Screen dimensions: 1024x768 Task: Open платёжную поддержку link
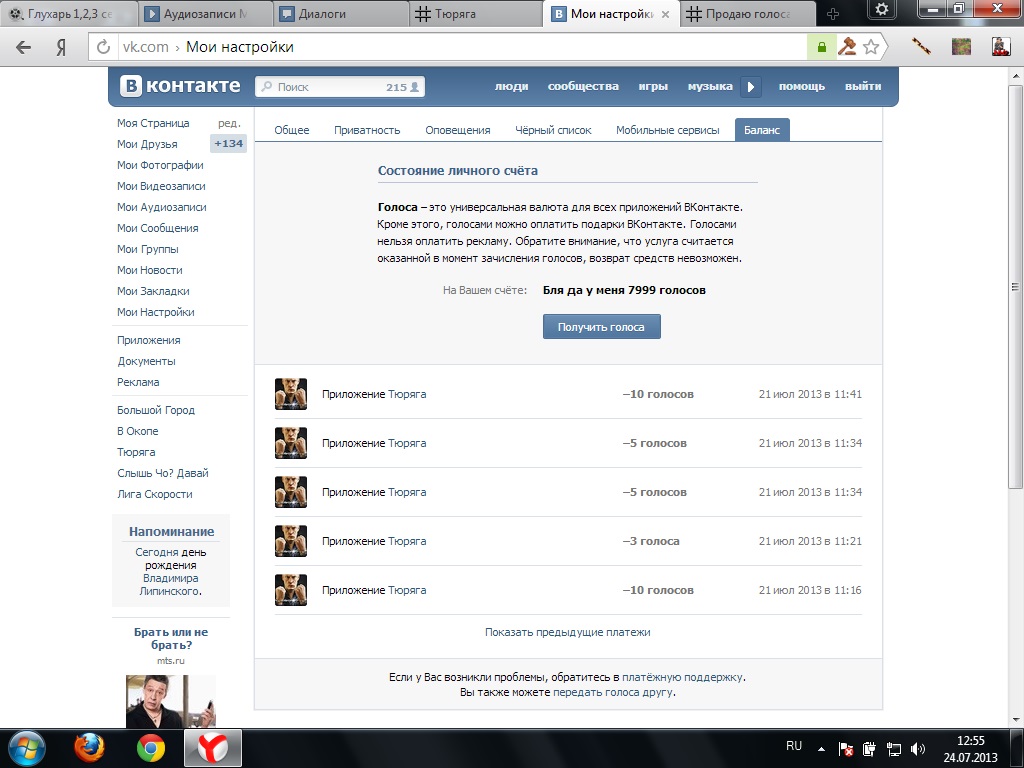[x=682, y=677]
